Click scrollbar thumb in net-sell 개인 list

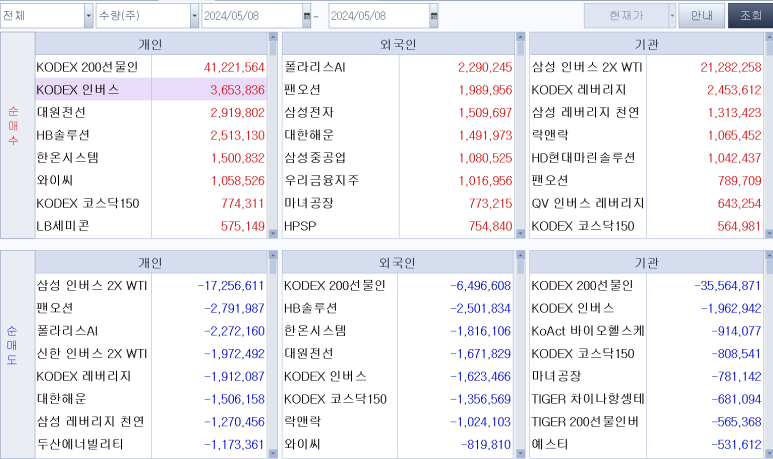coord(273,267)
